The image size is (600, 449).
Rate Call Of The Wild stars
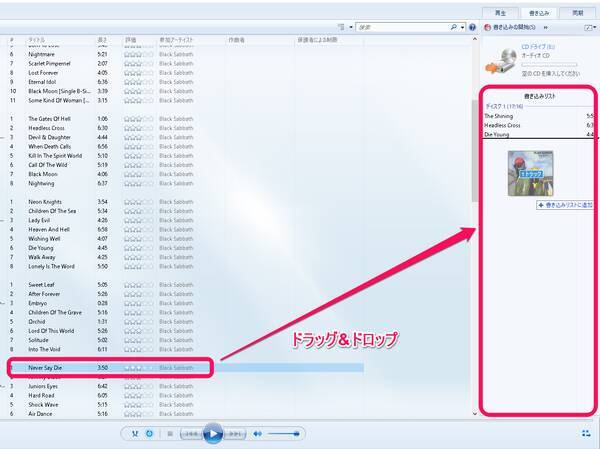(x=139, y=165)
